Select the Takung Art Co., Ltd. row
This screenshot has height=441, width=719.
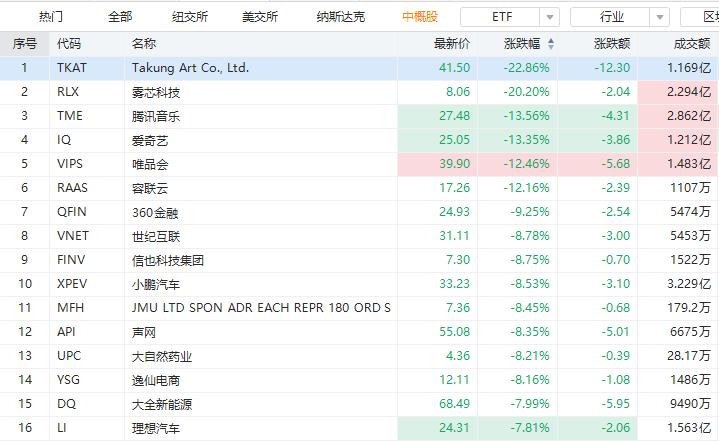[x=360, y=68]
